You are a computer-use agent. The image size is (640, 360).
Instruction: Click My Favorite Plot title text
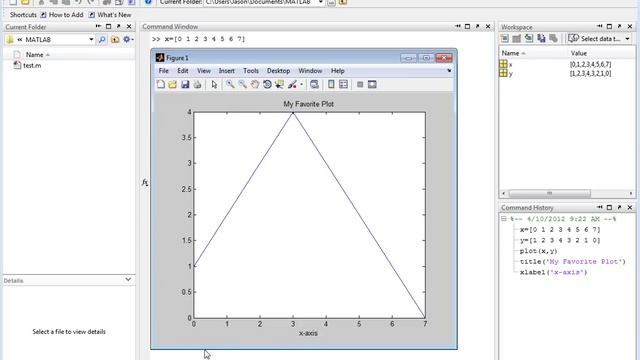click(x=309, y=104)
